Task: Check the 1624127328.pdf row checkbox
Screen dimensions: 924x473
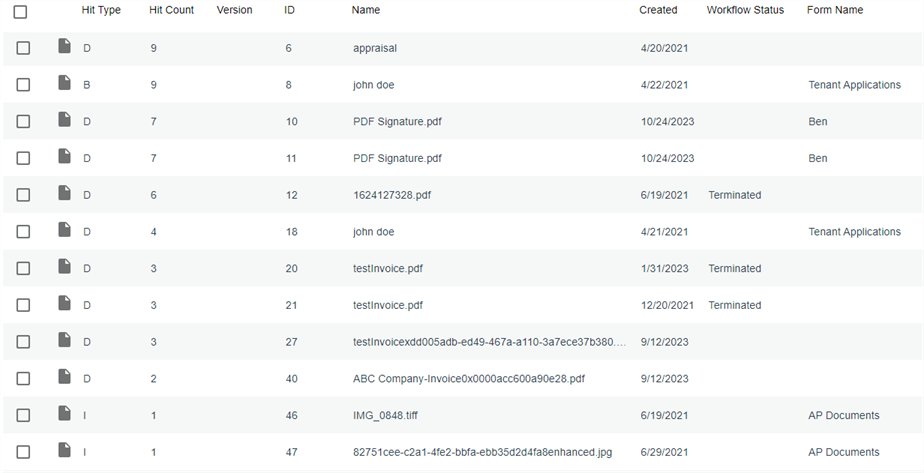Action: click(23, 195)
